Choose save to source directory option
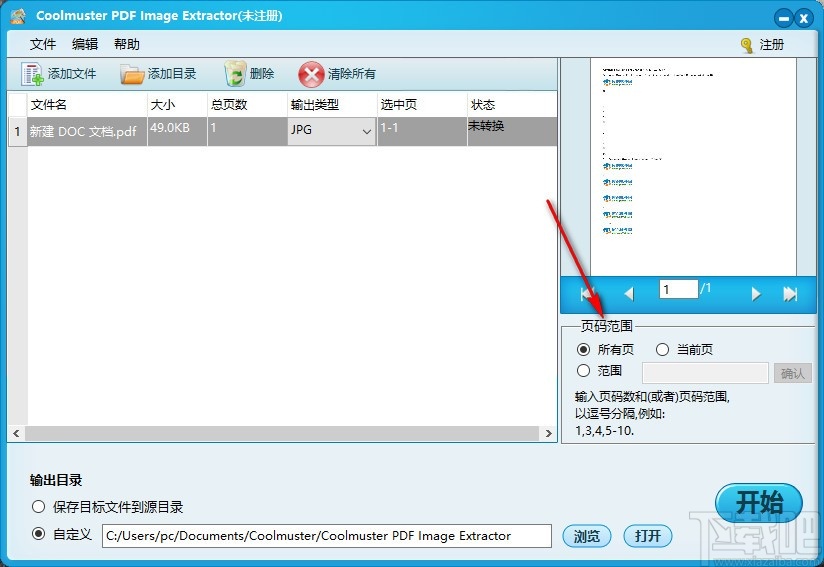This screenshot has height=567, width=824. (x=38, y=507)
